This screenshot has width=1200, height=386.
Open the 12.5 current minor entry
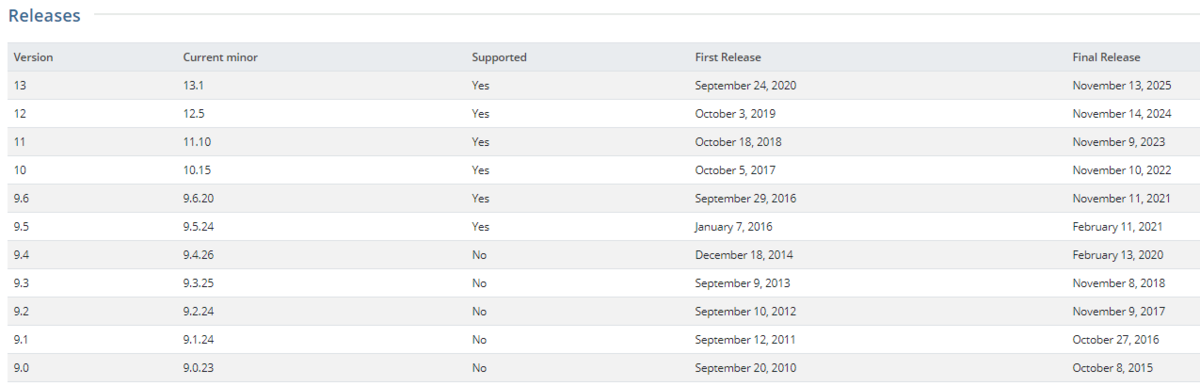[x=194, y=114]
